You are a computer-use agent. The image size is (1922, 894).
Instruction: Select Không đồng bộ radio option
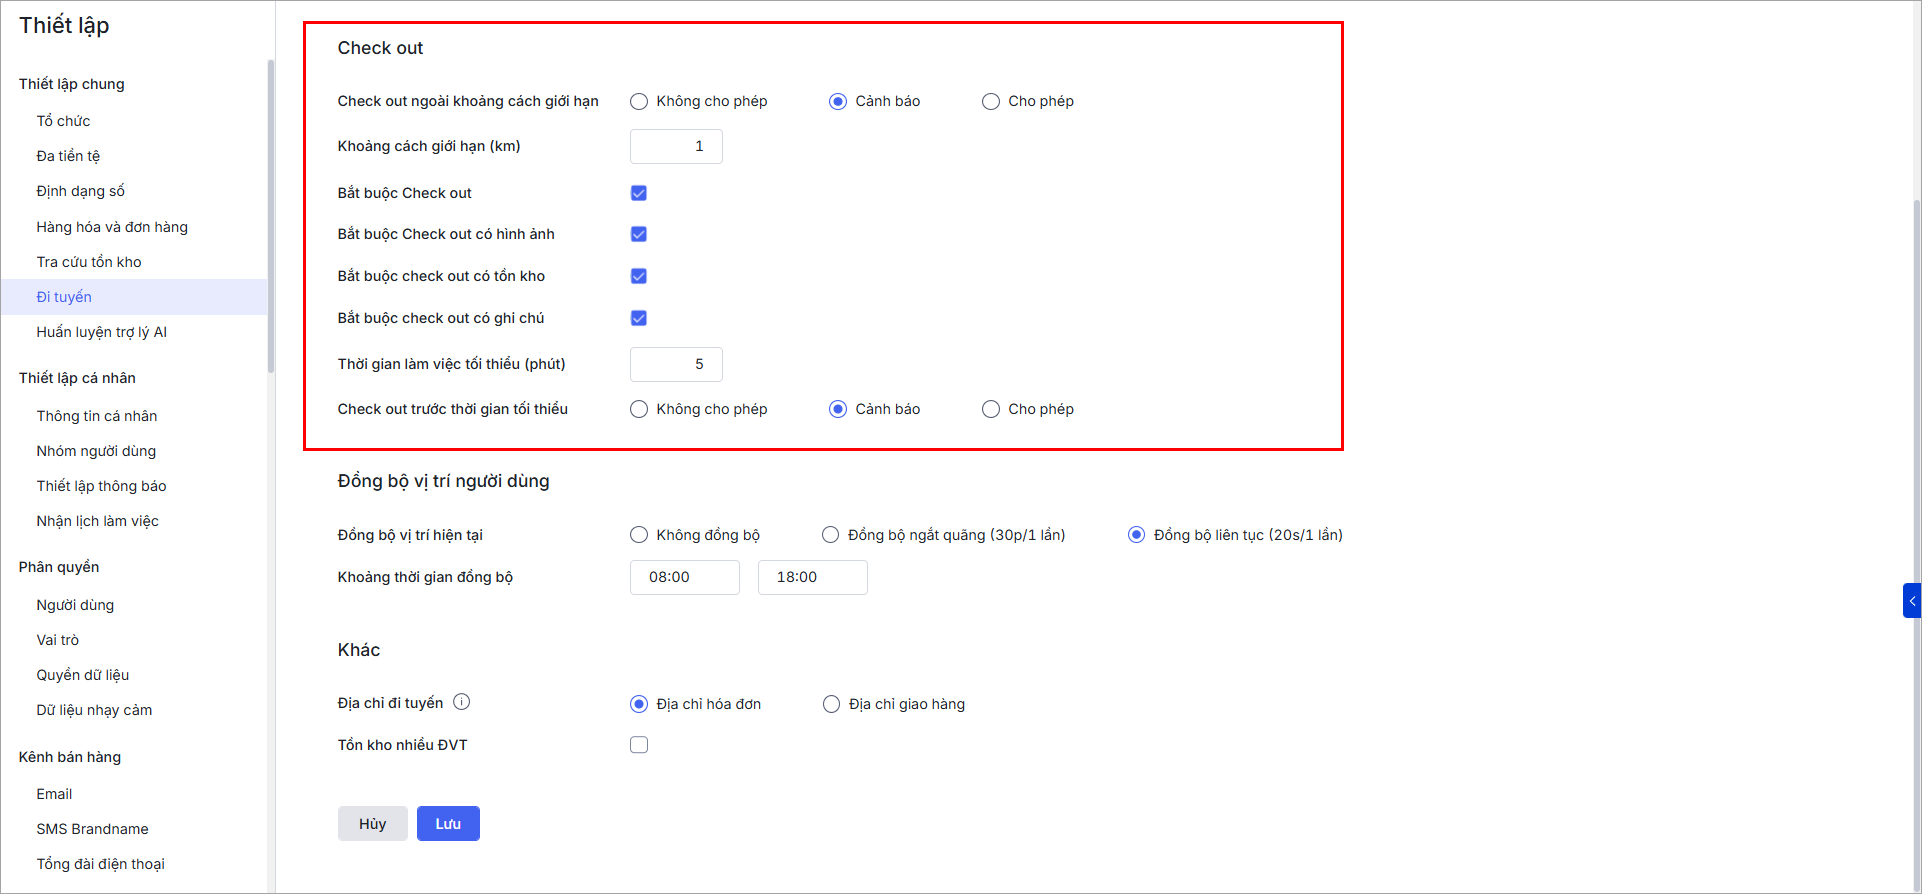click(x=639, y=535)
